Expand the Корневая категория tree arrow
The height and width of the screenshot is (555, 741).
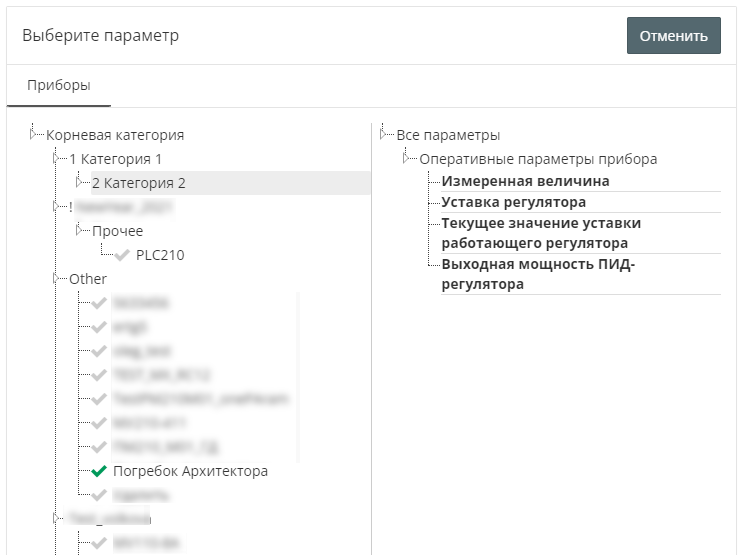(35, 134)
